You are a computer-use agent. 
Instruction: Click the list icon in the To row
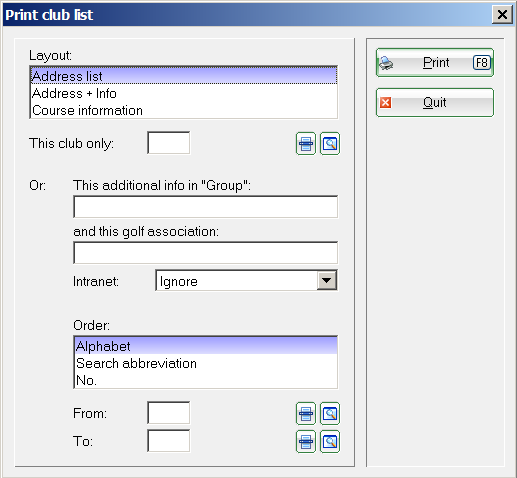[306, 441]
